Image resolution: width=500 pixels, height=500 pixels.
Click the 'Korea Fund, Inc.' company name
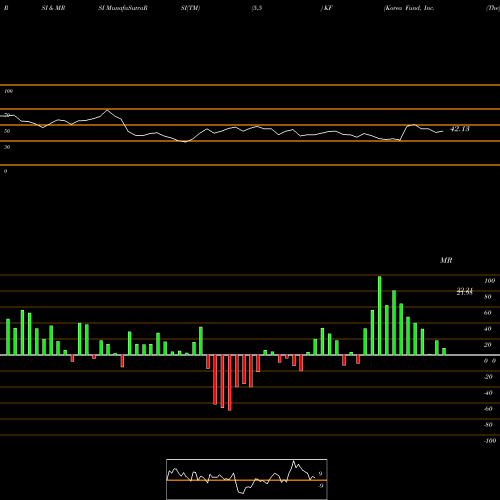[x=409, y=8]
